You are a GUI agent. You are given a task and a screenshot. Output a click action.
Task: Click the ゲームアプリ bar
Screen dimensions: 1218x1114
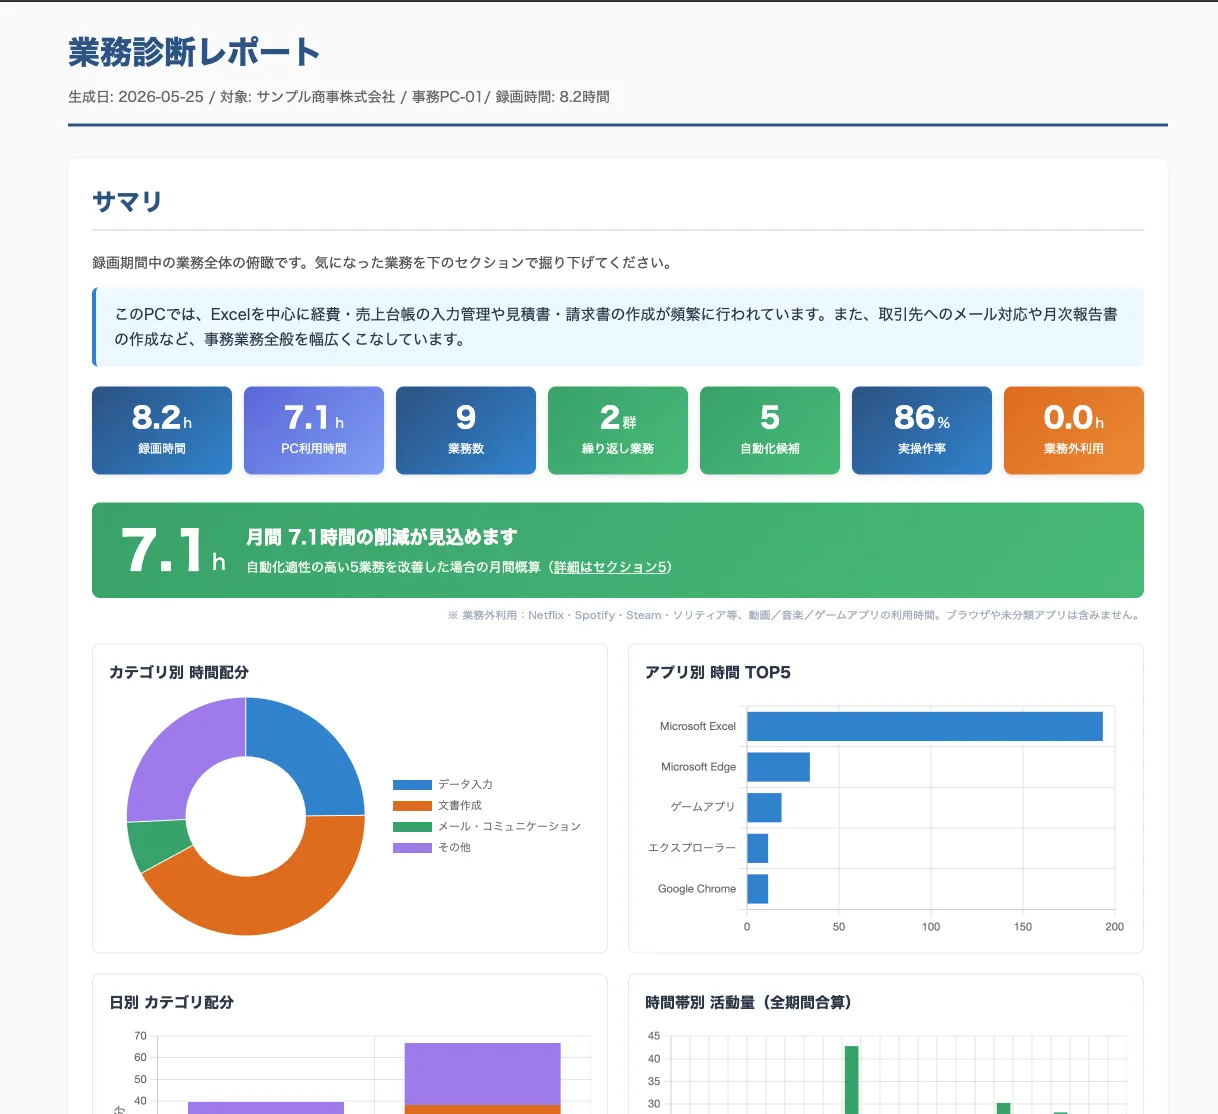click(x=764, y=807)
